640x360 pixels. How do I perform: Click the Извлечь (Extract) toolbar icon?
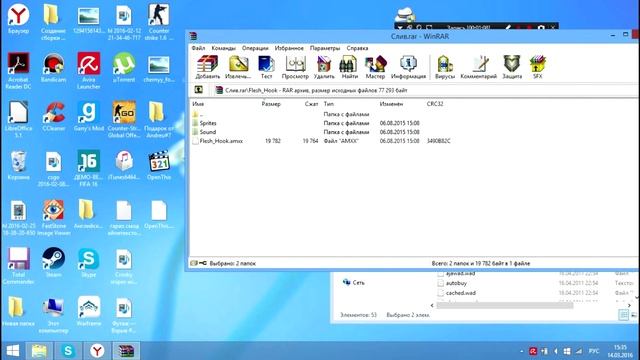[238, 67]
